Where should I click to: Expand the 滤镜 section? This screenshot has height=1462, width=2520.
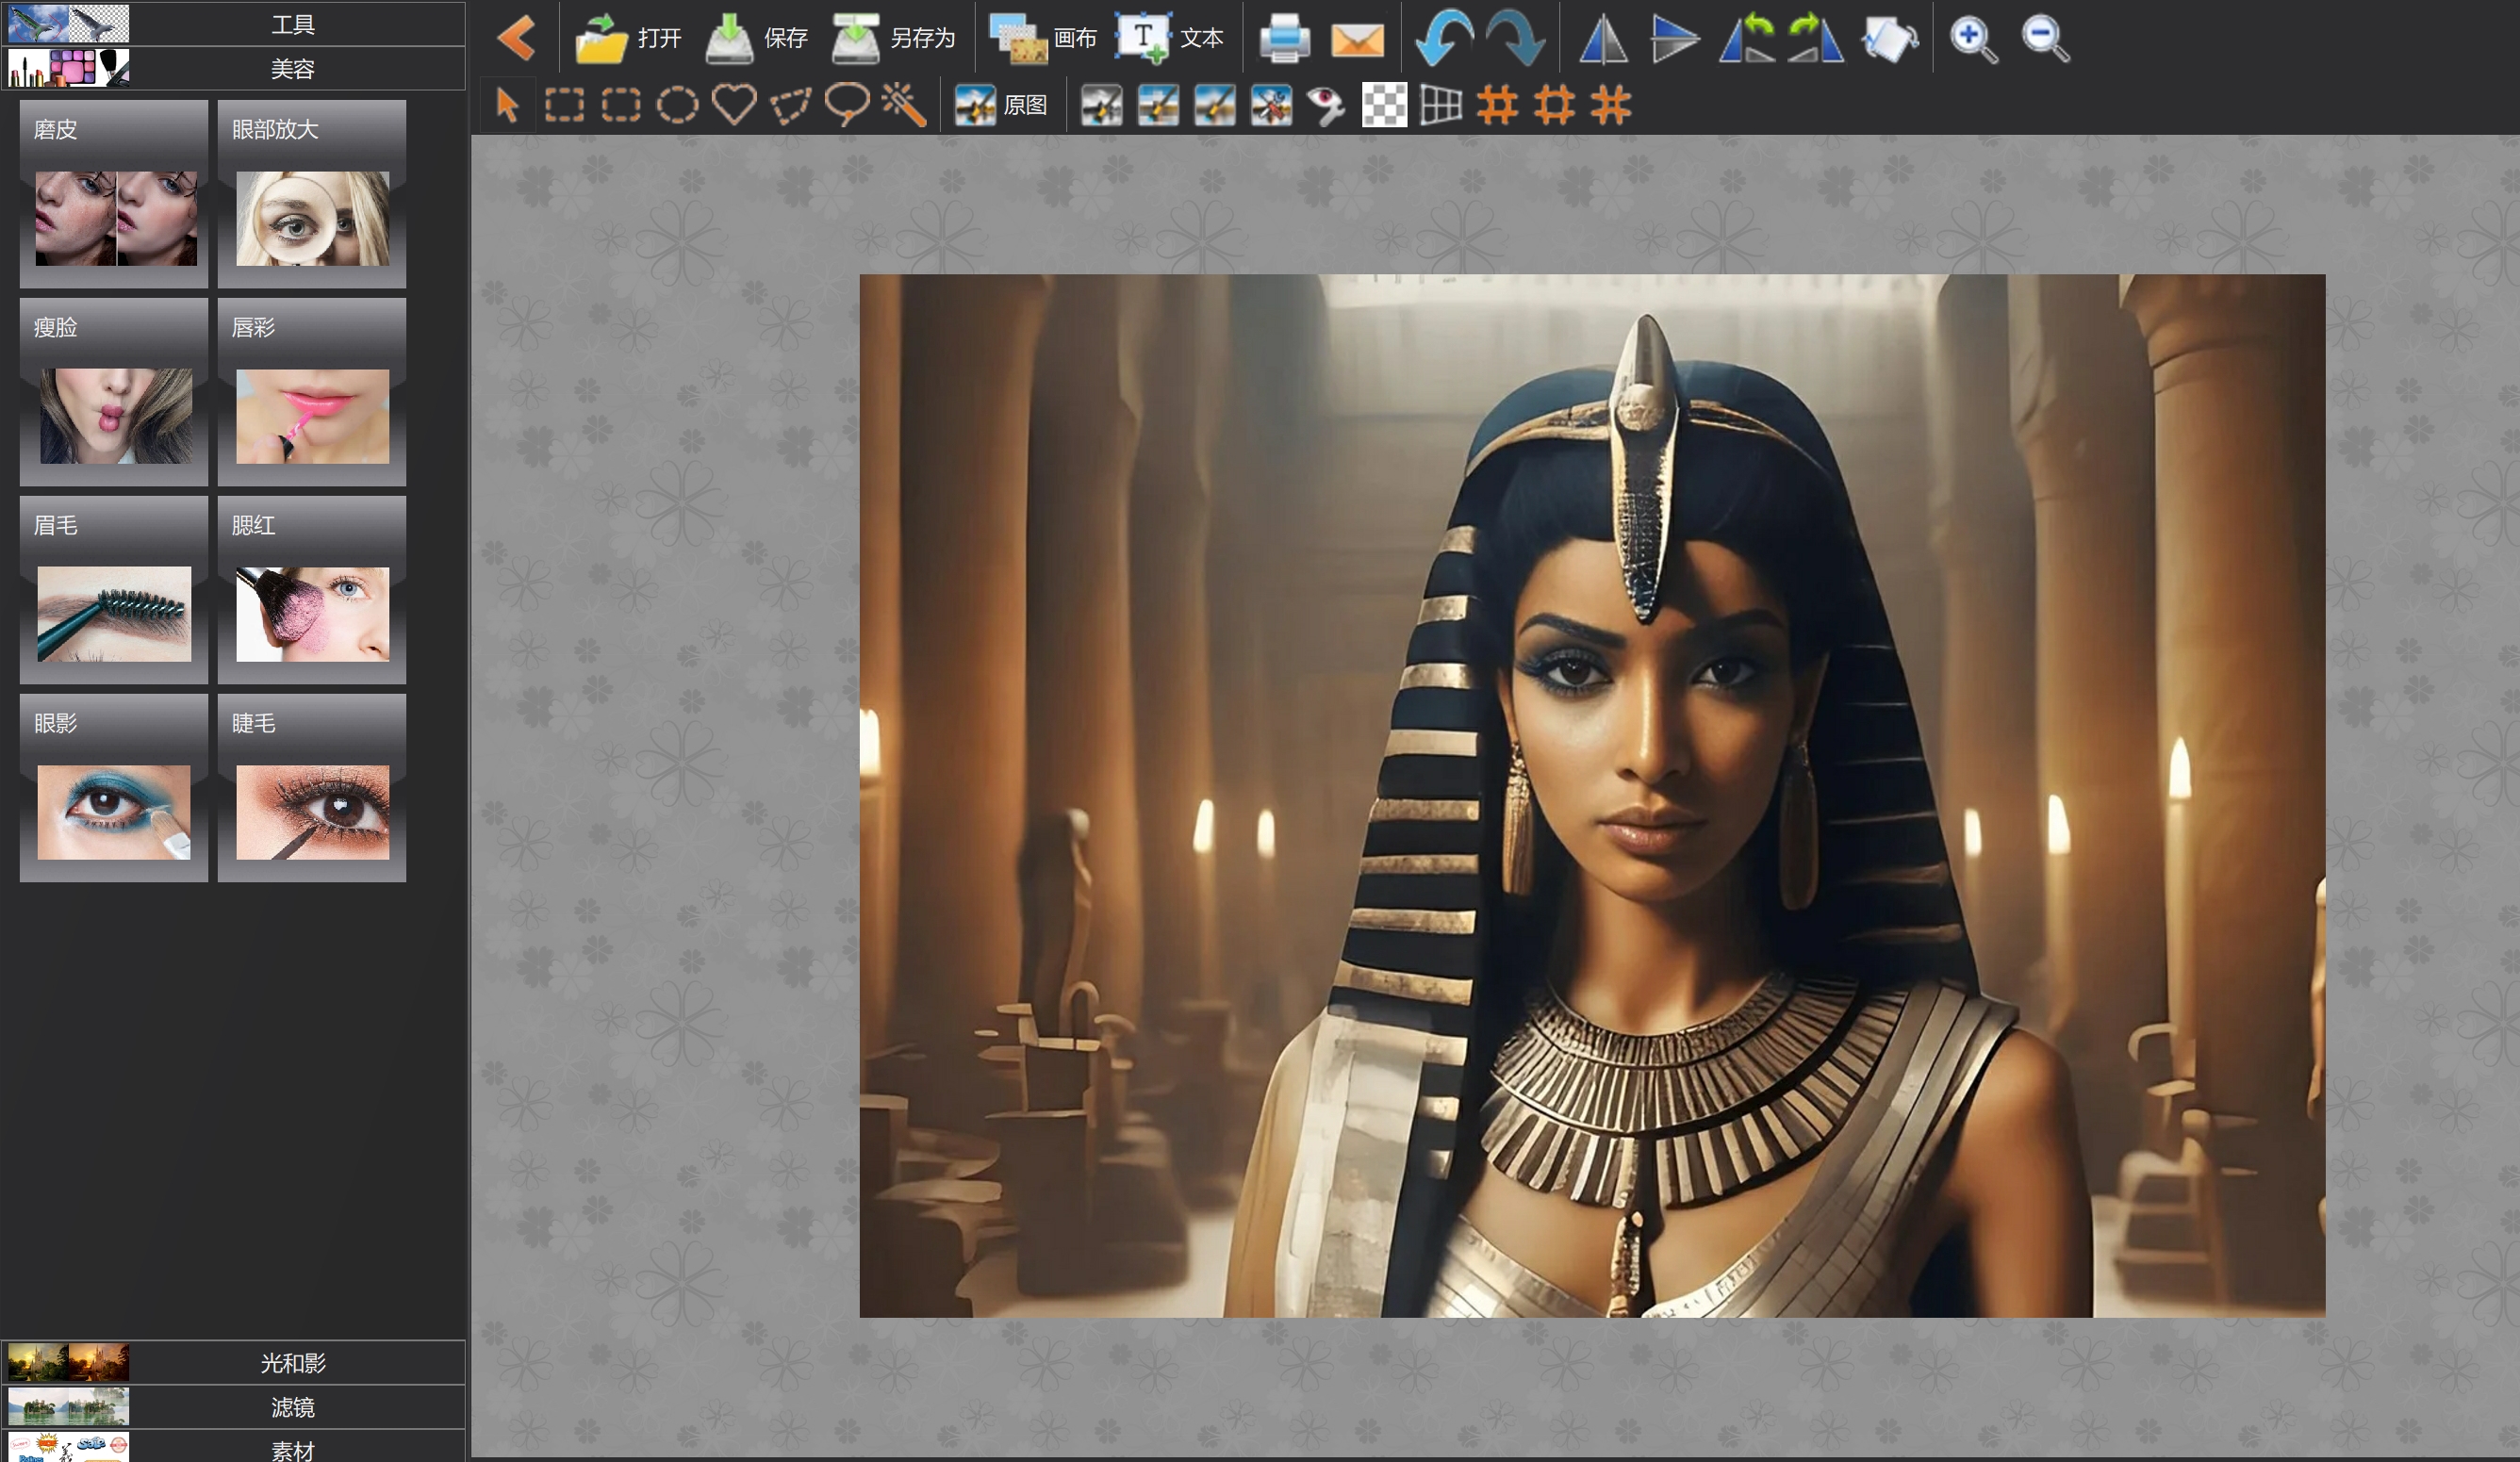tap(235, 1406)
